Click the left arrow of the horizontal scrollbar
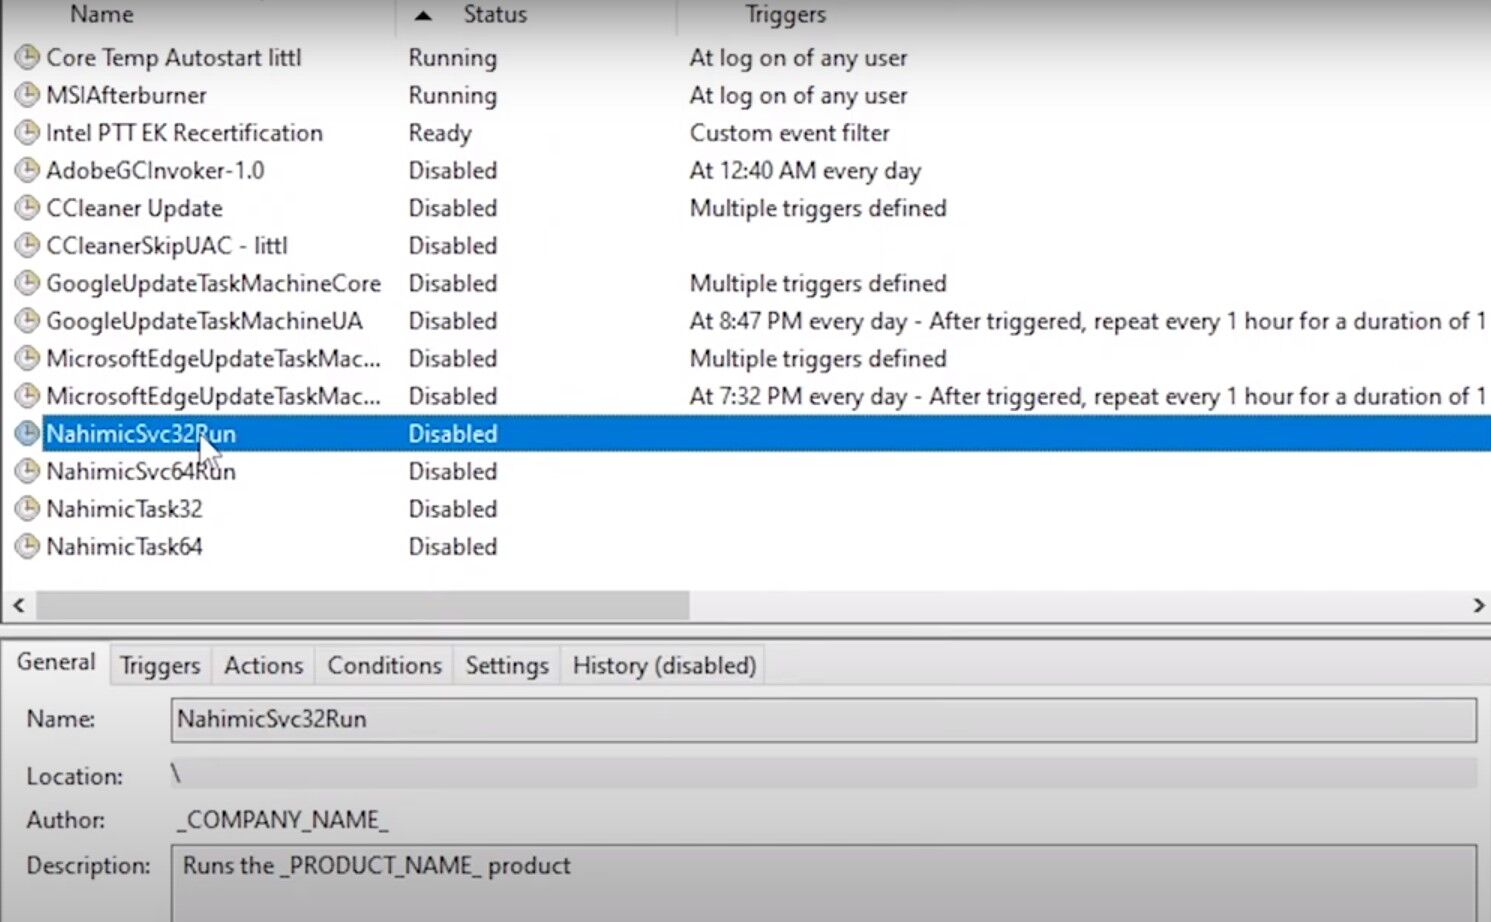 [18, 605]
